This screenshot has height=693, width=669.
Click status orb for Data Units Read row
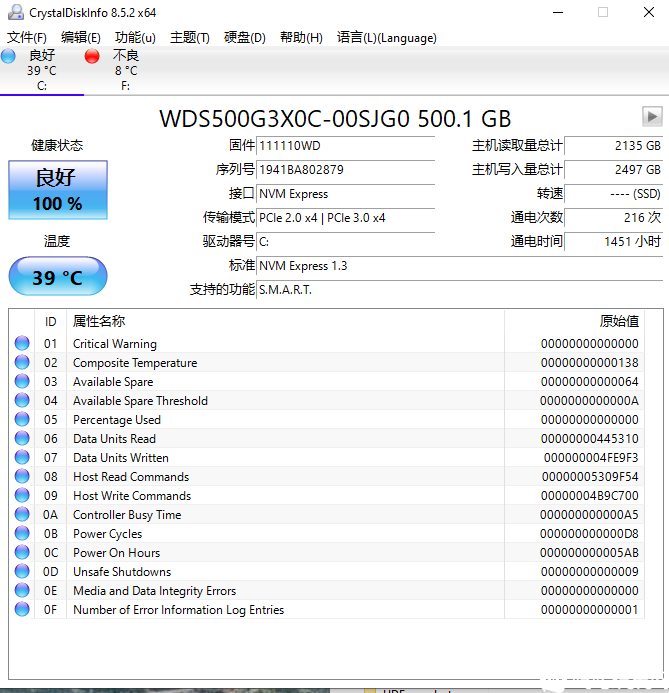(22, 438)
